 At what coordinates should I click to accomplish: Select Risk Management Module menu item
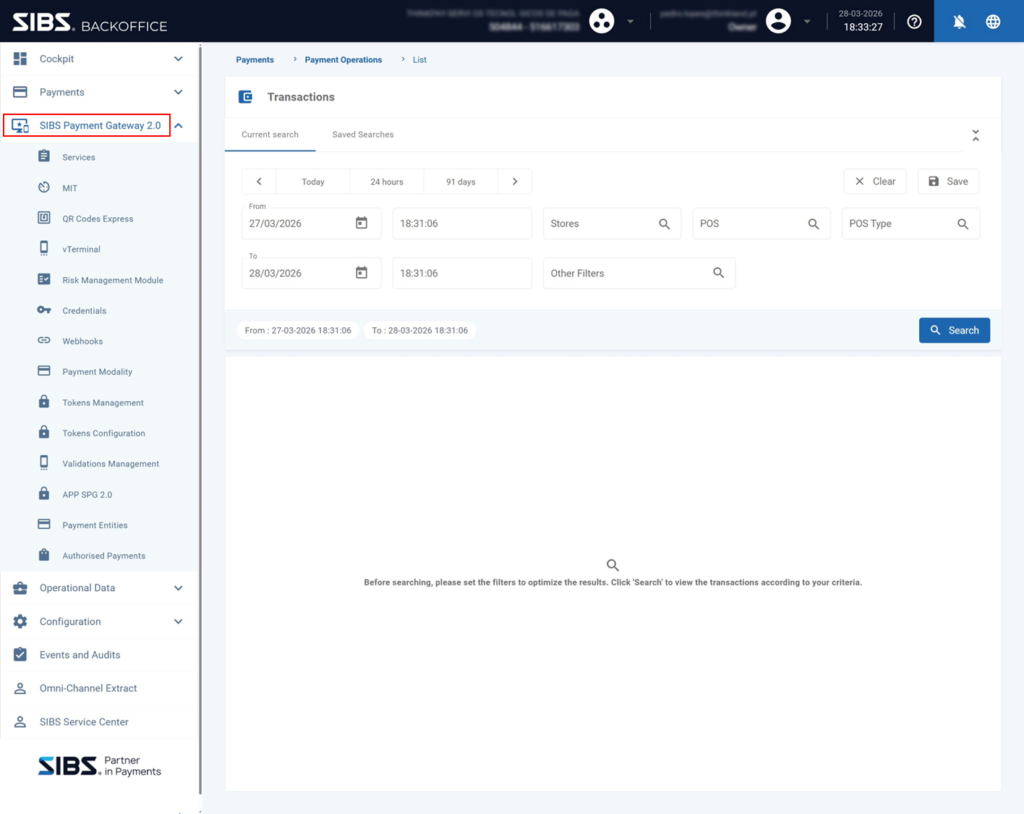tap(112, 280)
